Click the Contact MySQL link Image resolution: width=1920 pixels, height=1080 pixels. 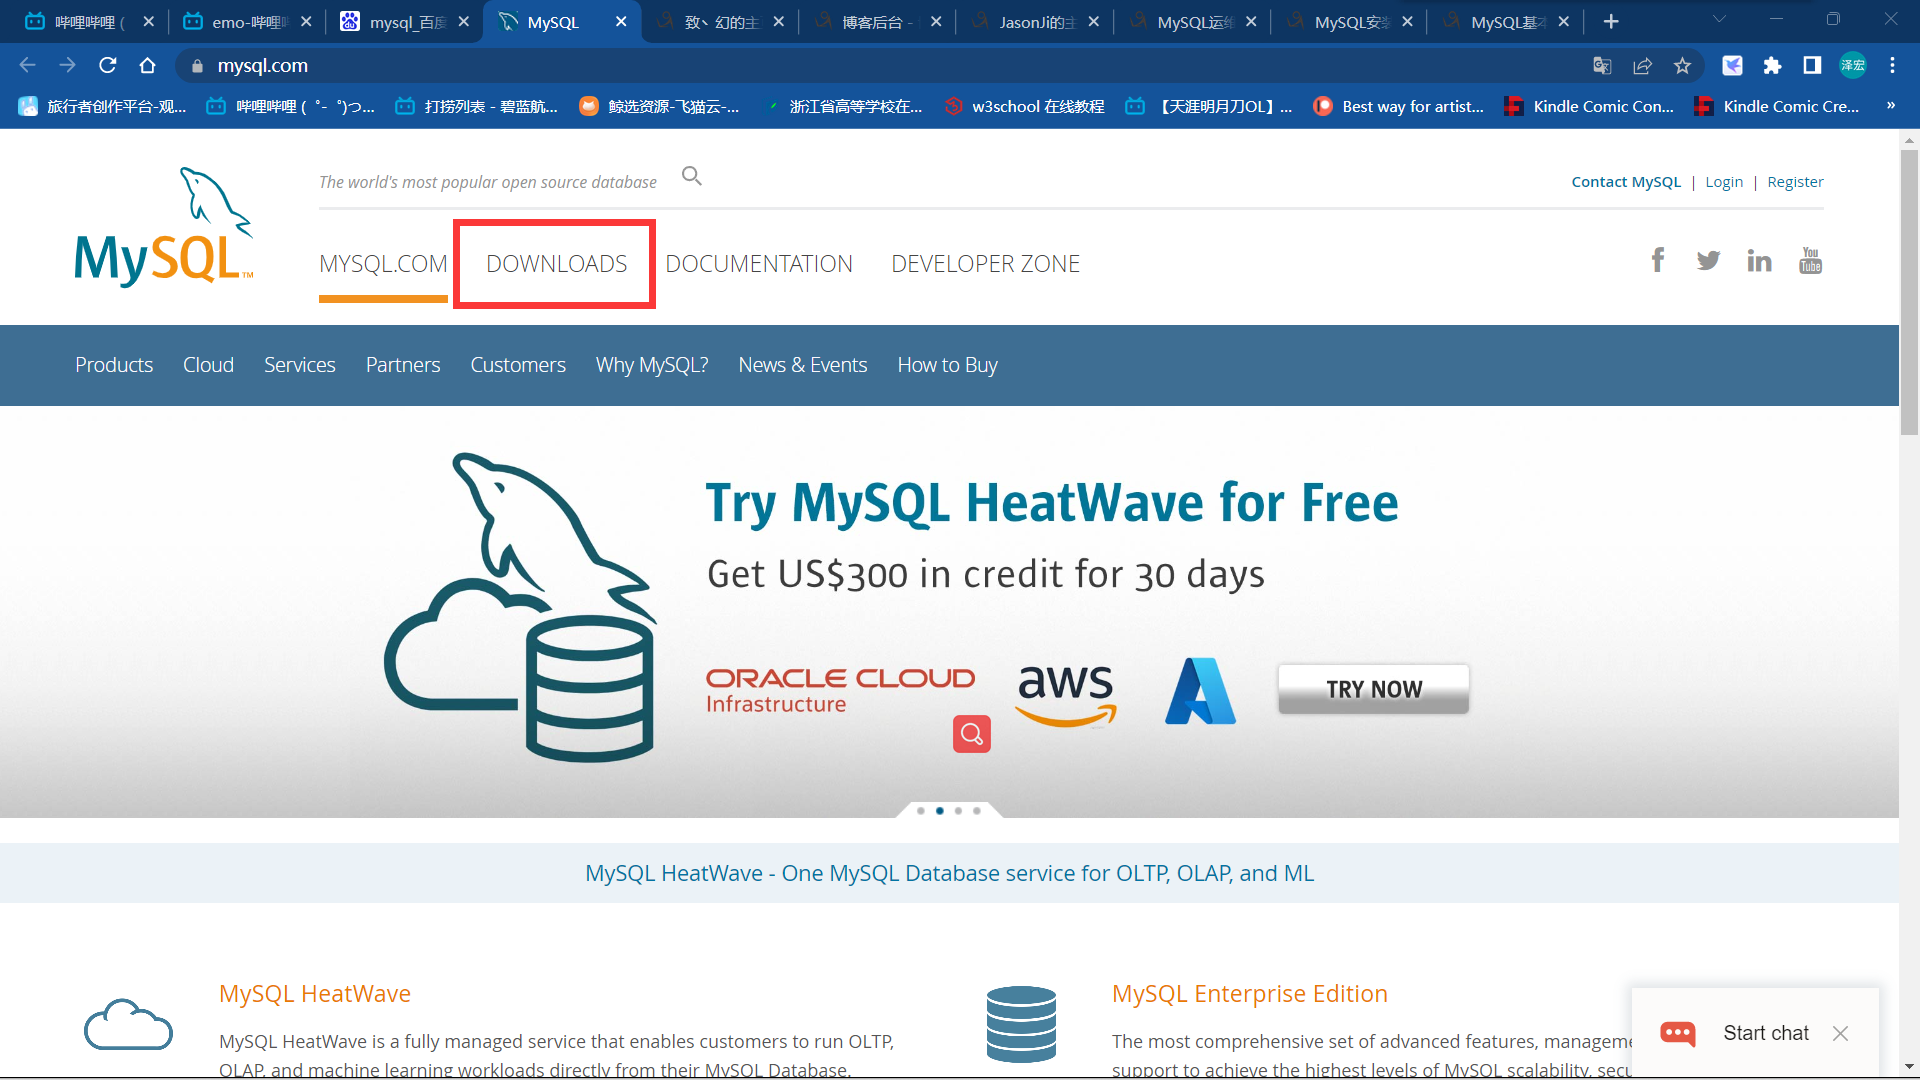click(1626, 182)
